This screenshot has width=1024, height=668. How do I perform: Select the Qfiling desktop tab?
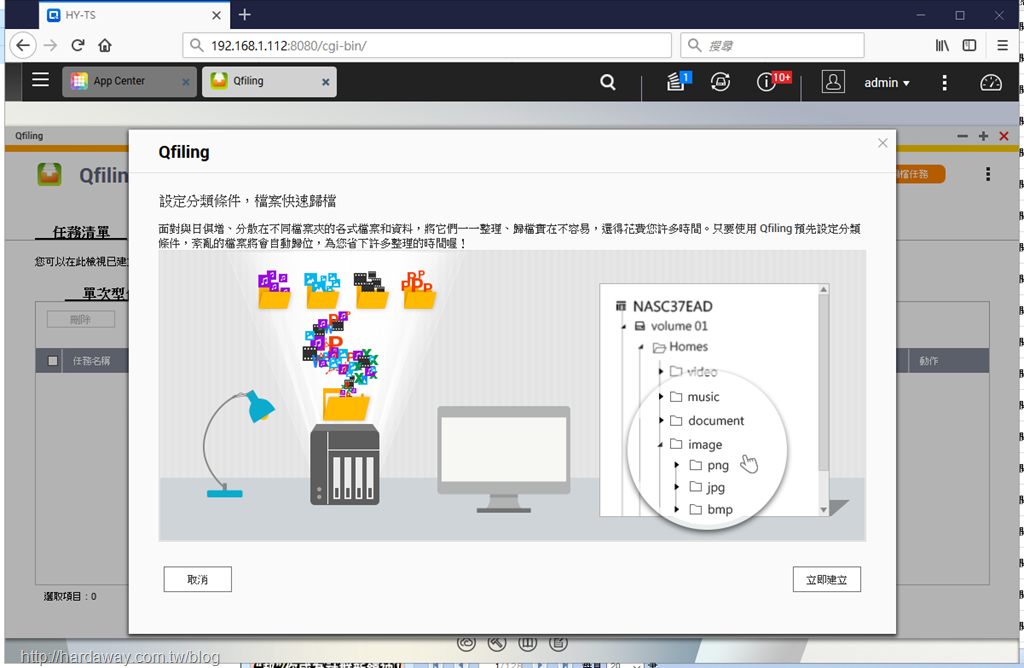coord(269,81)
